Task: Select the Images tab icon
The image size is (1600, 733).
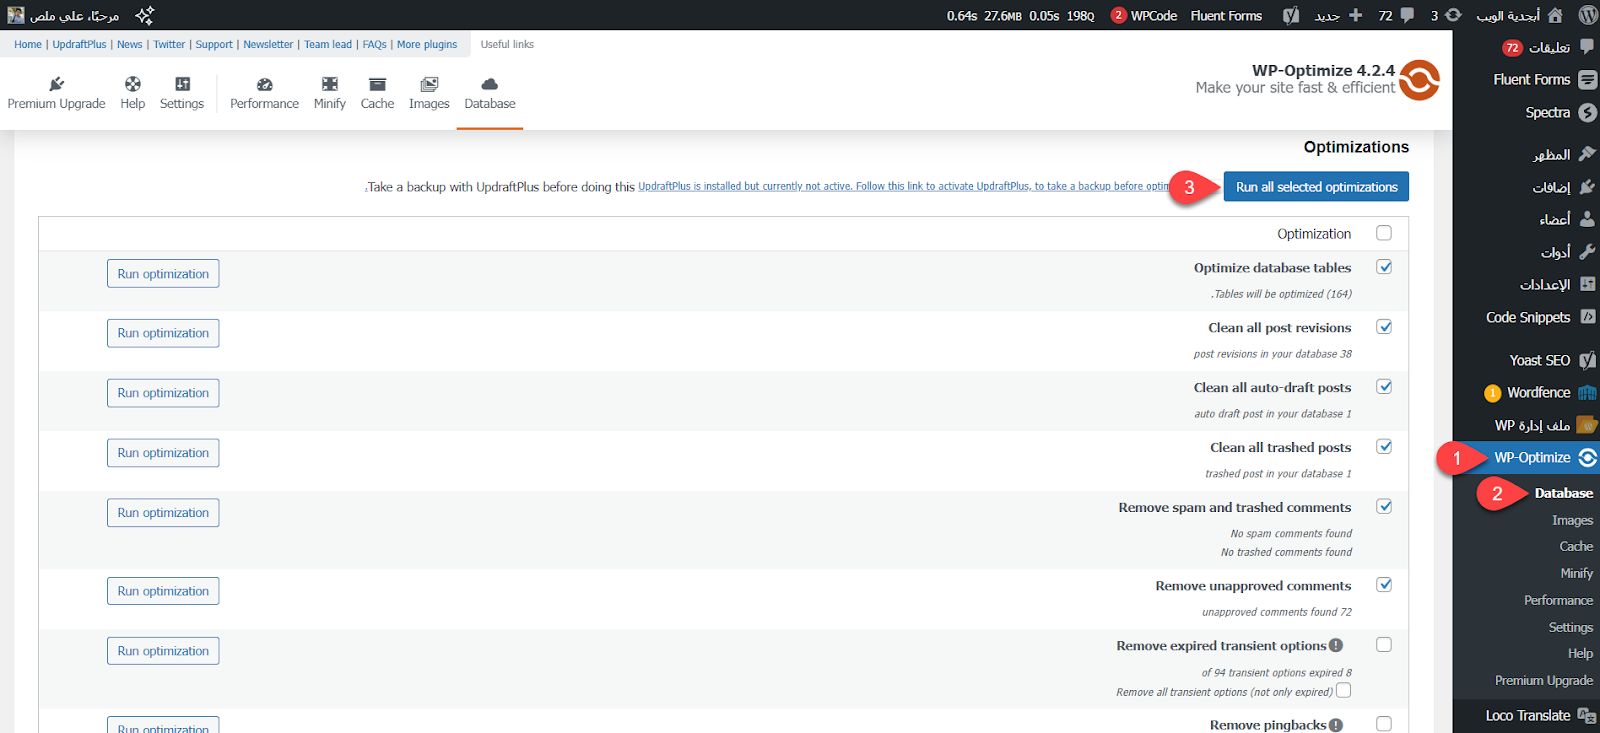Action: 429,85
